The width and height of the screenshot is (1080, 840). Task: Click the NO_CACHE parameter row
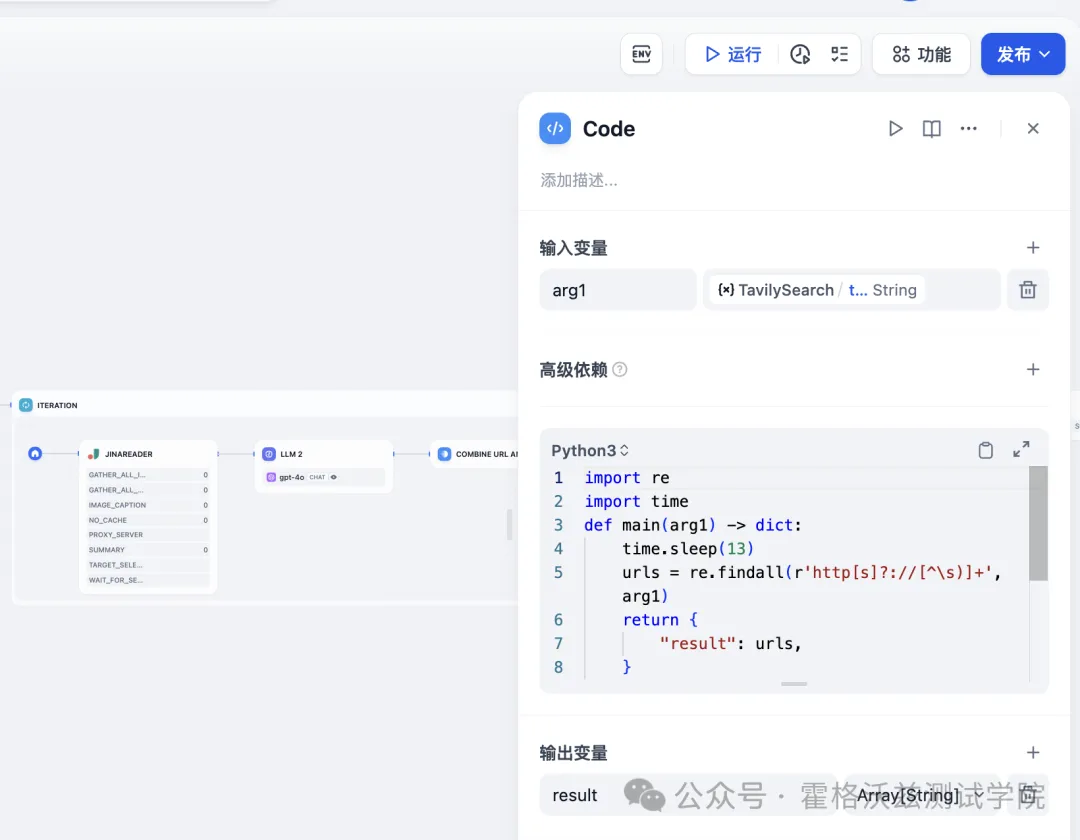click(x=148, y=520)
